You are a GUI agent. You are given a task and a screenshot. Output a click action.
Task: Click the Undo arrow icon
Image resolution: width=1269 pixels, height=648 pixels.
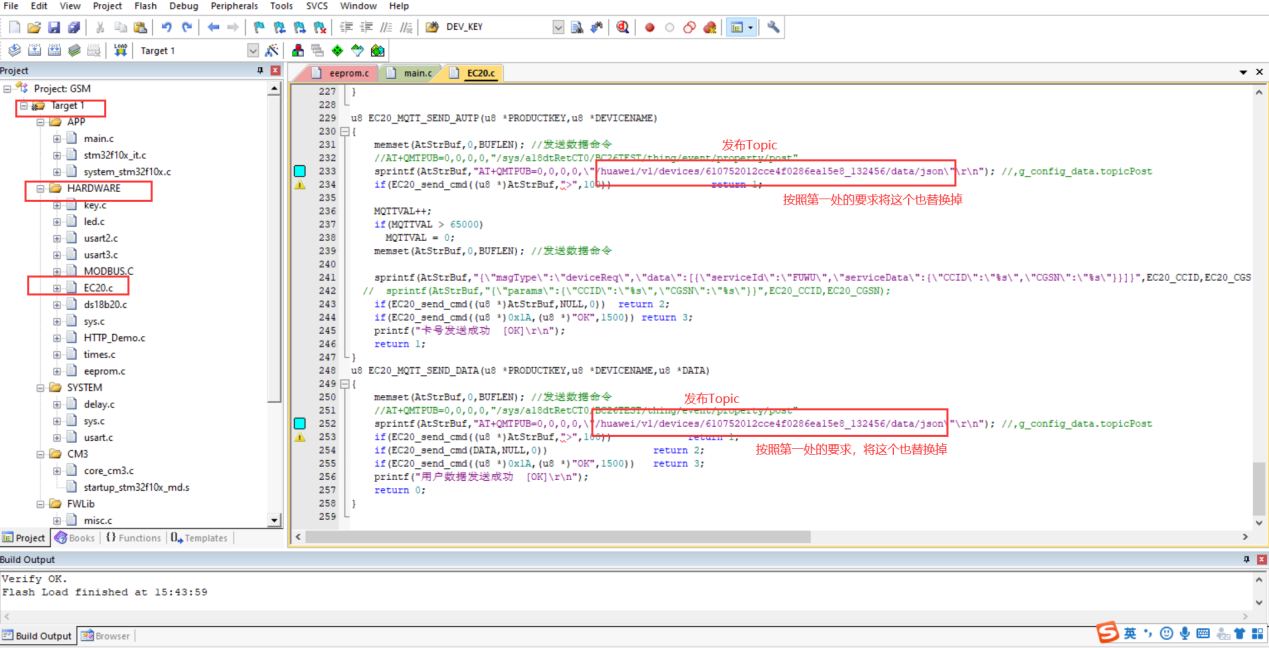[x=167, y=27]
